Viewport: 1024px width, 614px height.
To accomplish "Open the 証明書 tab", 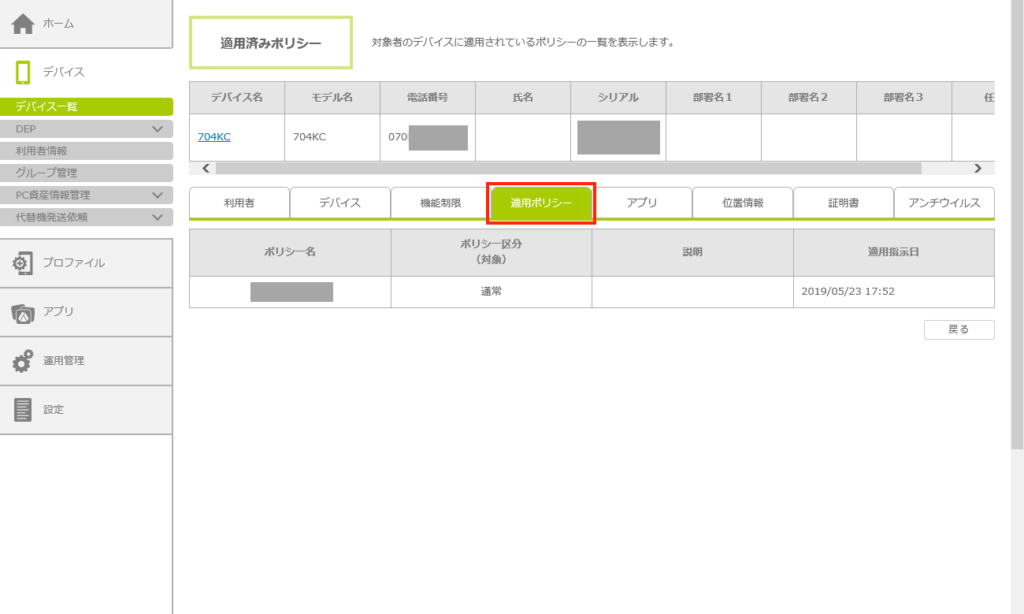I will coord(843,203).
